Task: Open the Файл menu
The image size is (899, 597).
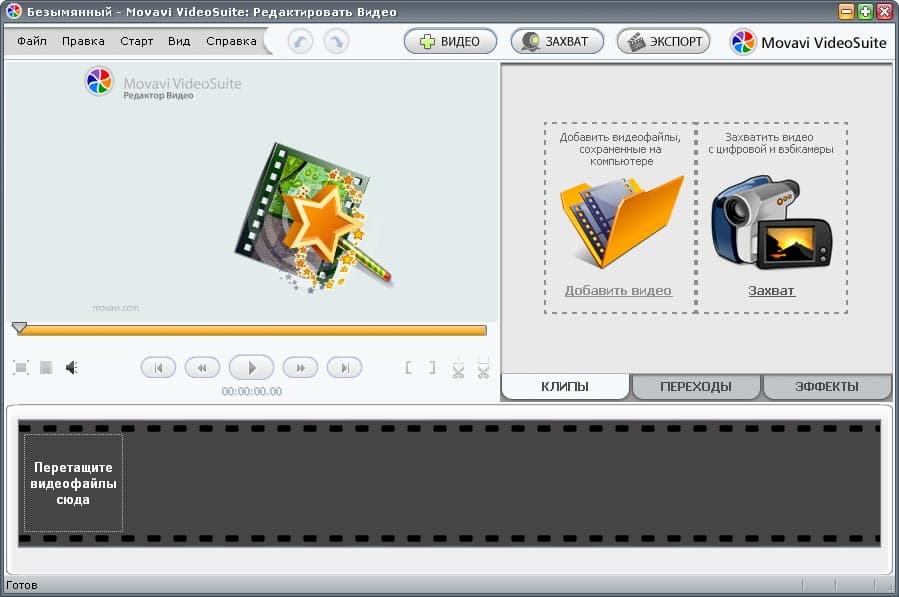Action: tap(32, 41)
